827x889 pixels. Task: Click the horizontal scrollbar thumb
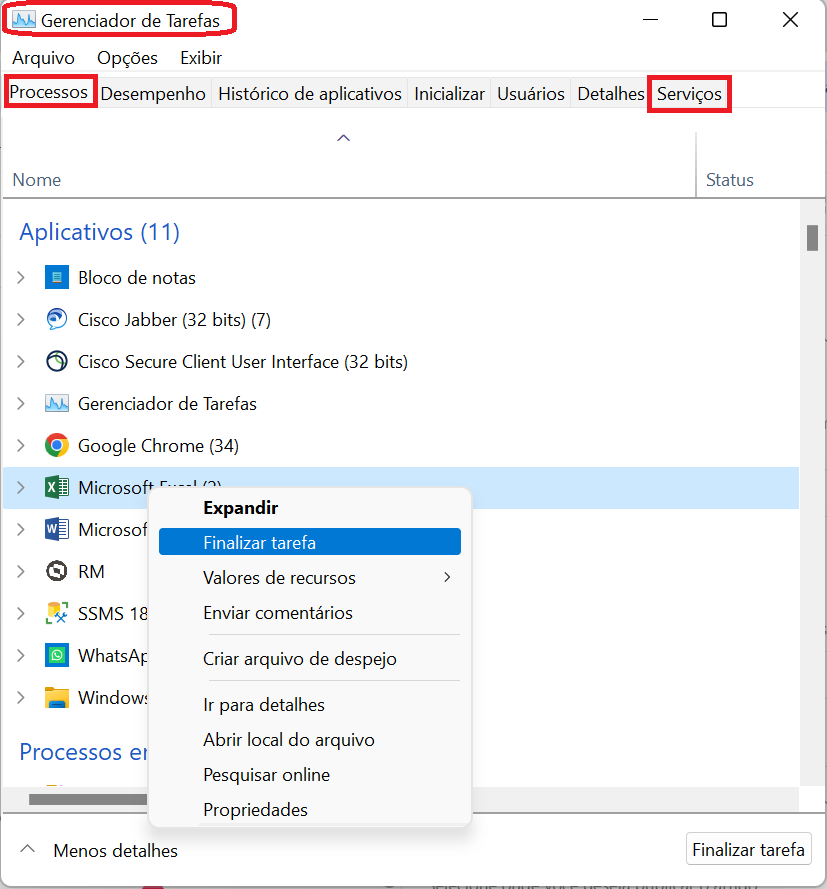tap(88, 799)
